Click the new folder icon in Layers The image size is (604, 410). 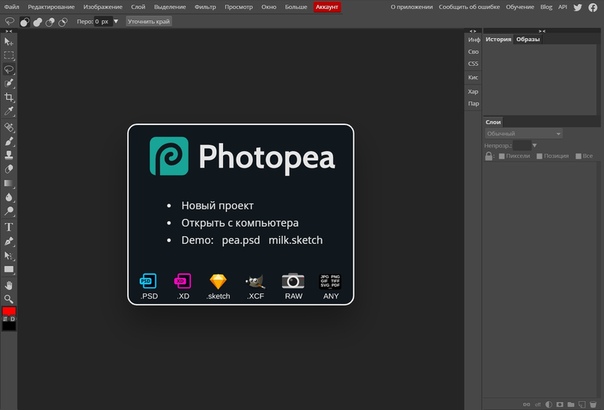coord(571,404)
